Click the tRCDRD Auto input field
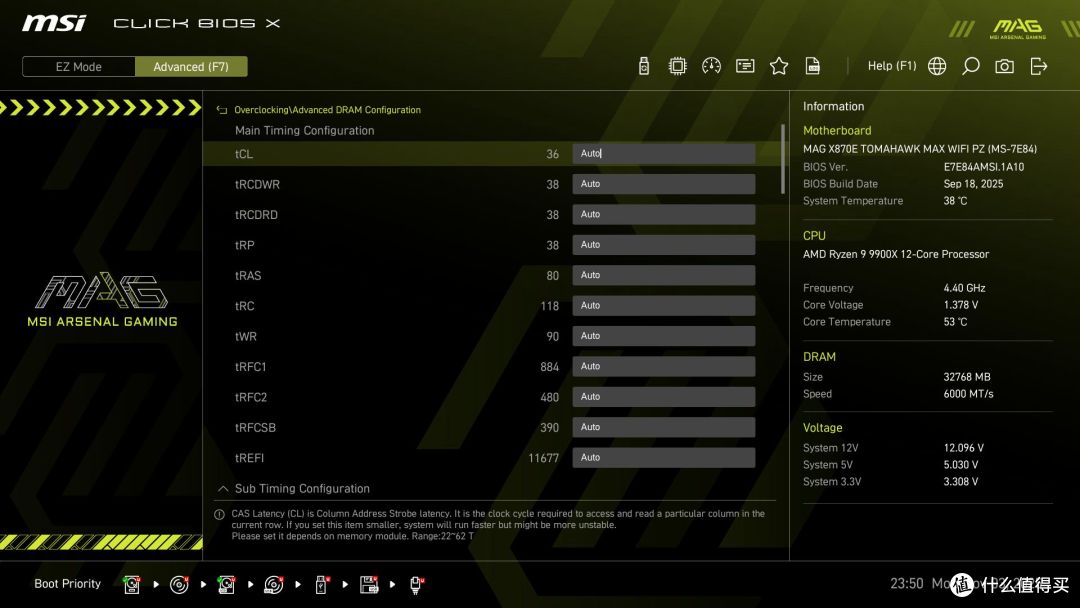 click(663, 214)
